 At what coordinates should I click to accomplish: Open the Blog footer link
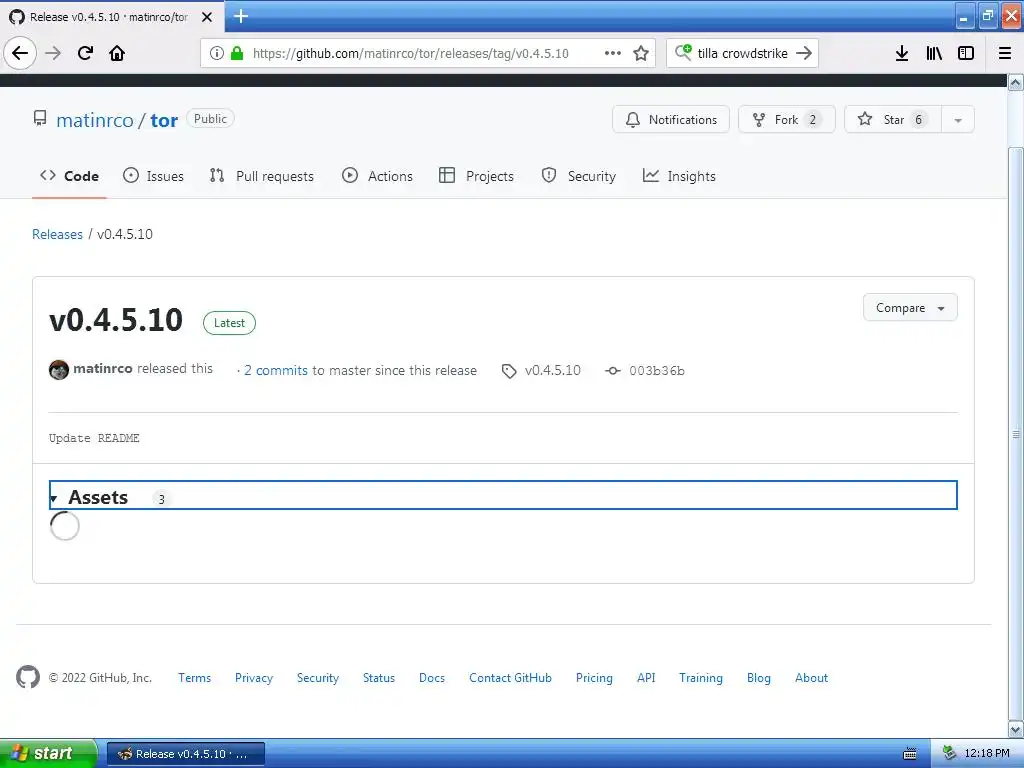coord(759,678)
